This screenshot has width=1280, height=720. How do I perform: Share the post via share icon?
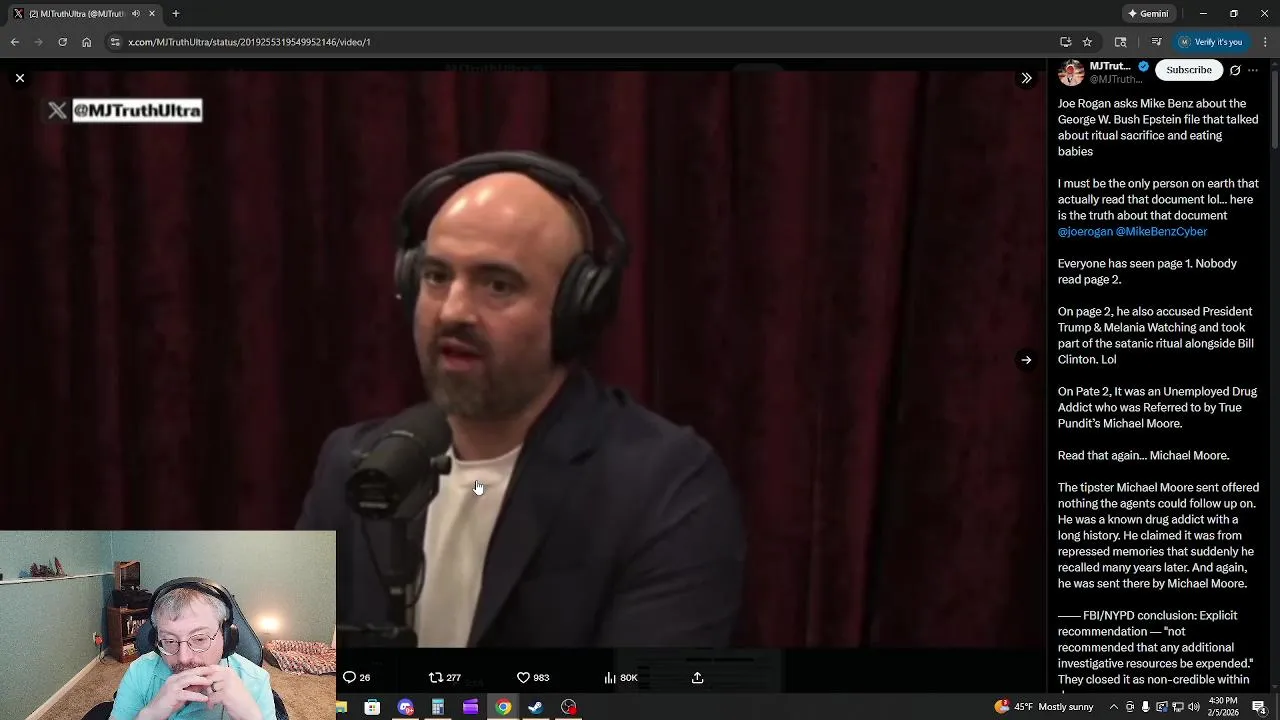(x=698, y=677)
